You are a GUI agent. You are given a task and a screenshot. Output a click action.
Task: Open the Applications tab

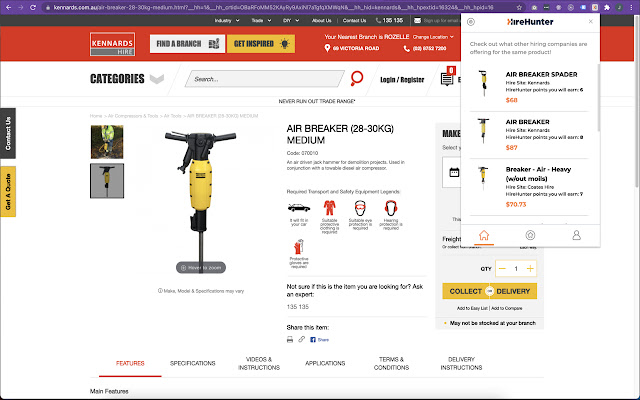[325, 363]
